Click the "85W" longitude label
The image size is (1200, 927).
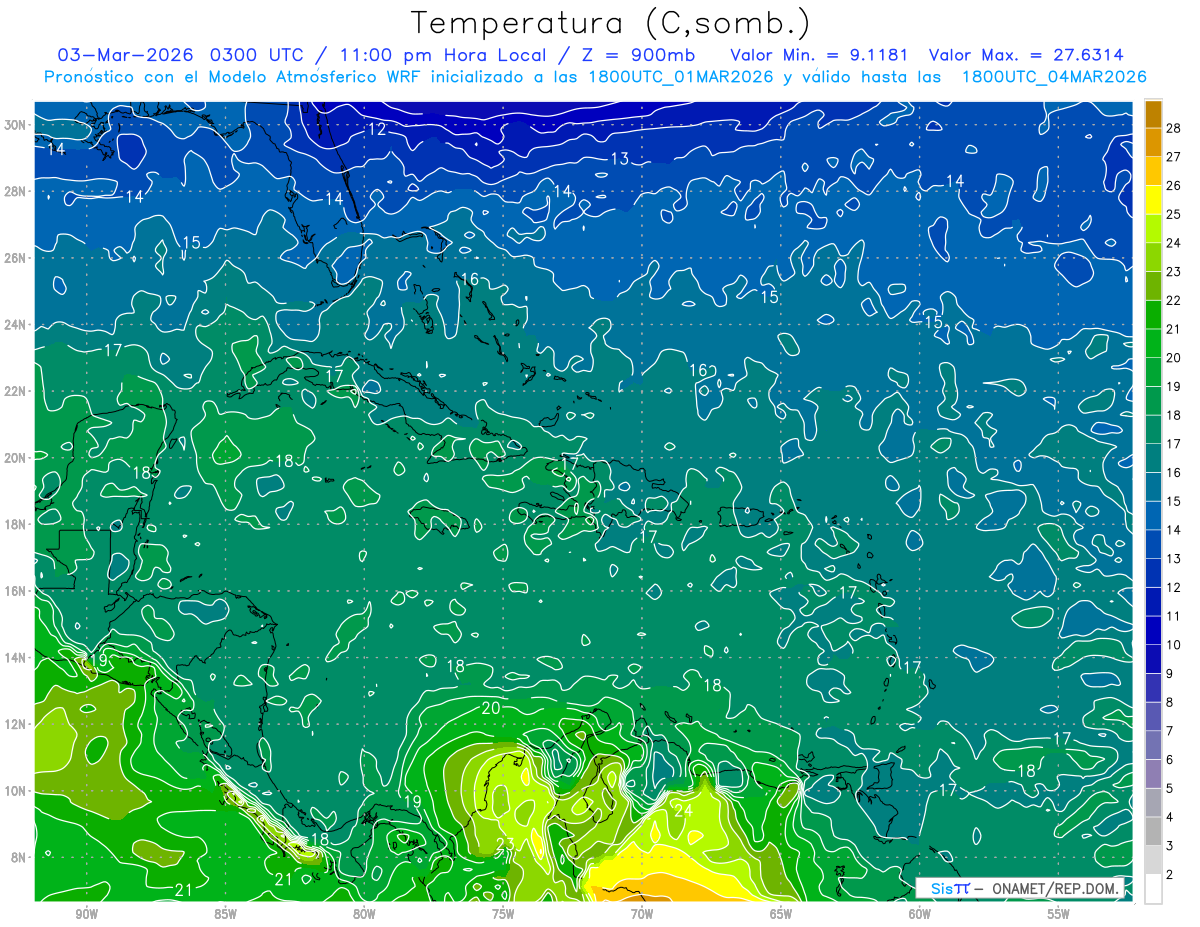[x=225, y=914]
